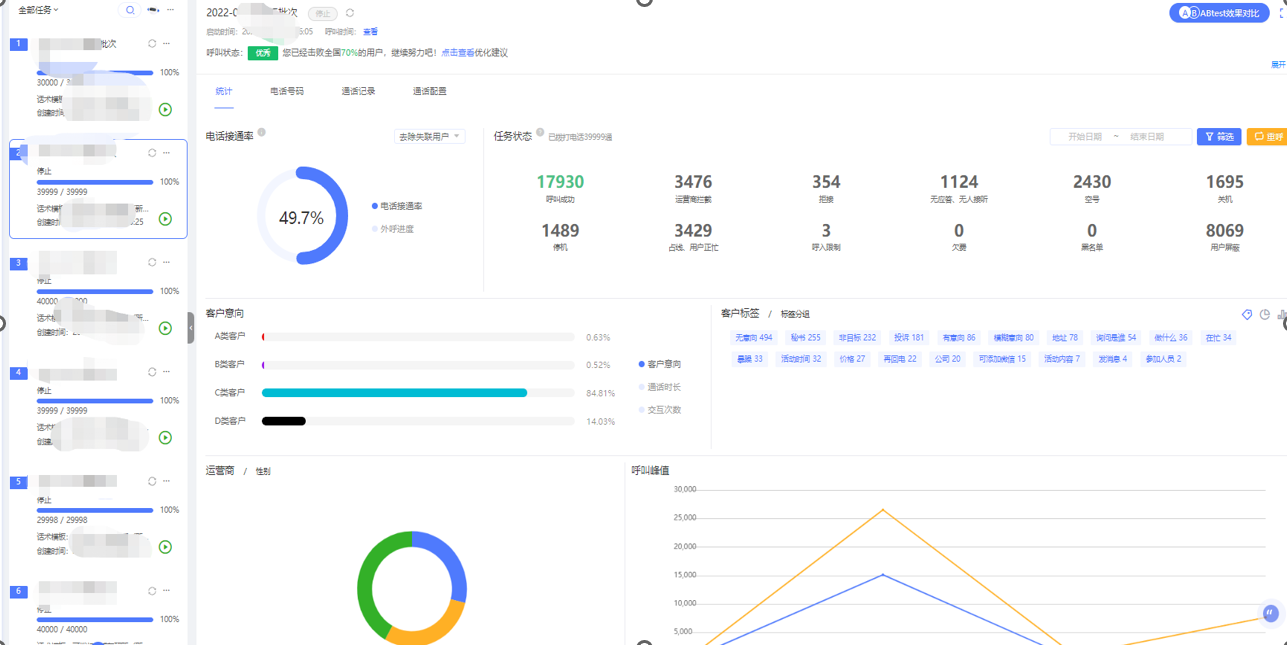Expand the 去除失联用户 dropdown
The width and height of the screenshot is (1287, 645).
click(430, 137)
